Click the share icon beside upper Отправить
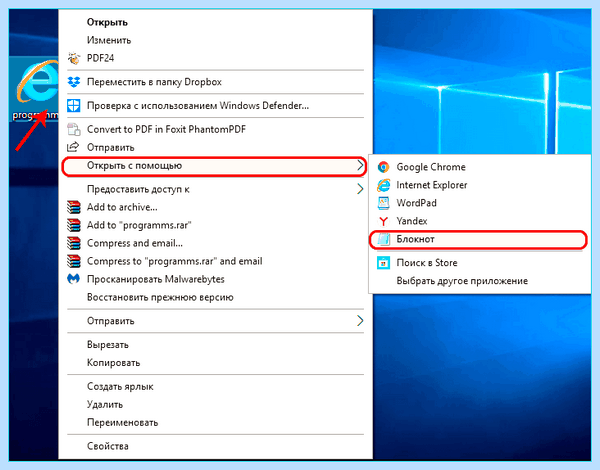 [x=73, y=147]
